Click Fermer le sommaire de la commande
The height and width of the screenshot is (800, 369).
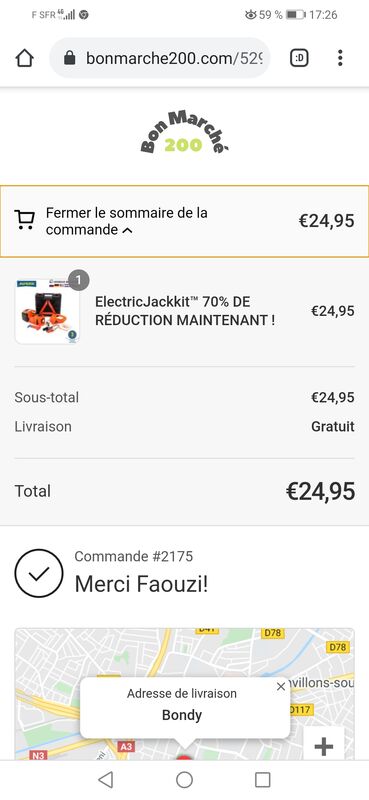(127, 221)
